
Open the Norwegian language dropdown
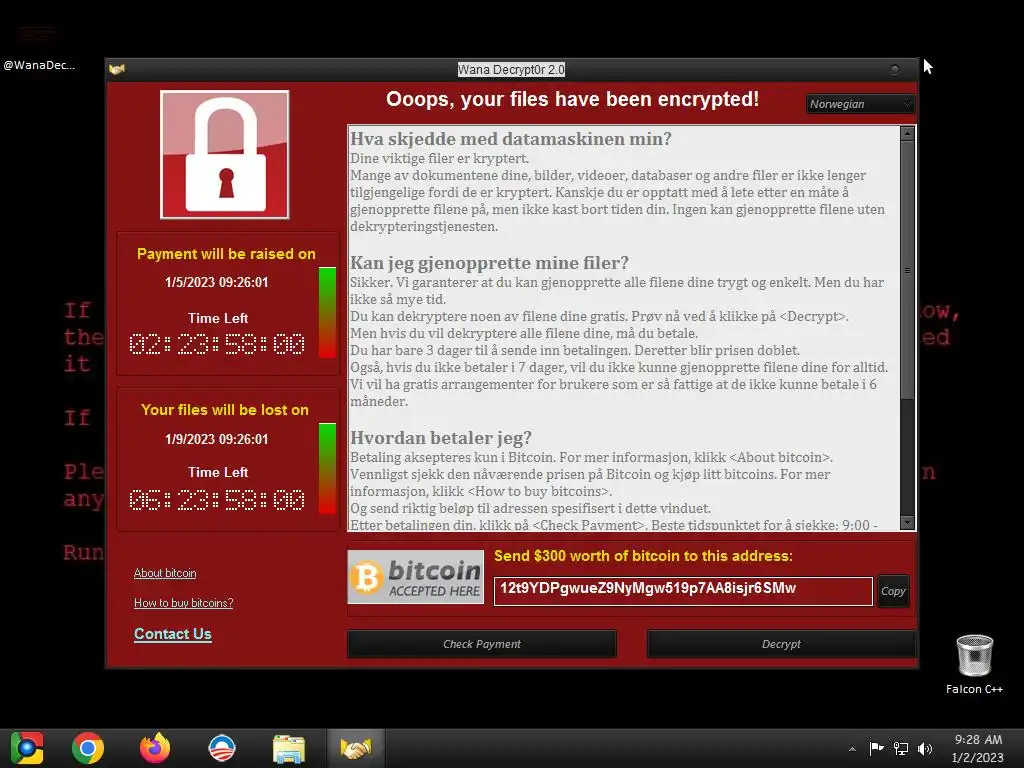click(859, 104)
